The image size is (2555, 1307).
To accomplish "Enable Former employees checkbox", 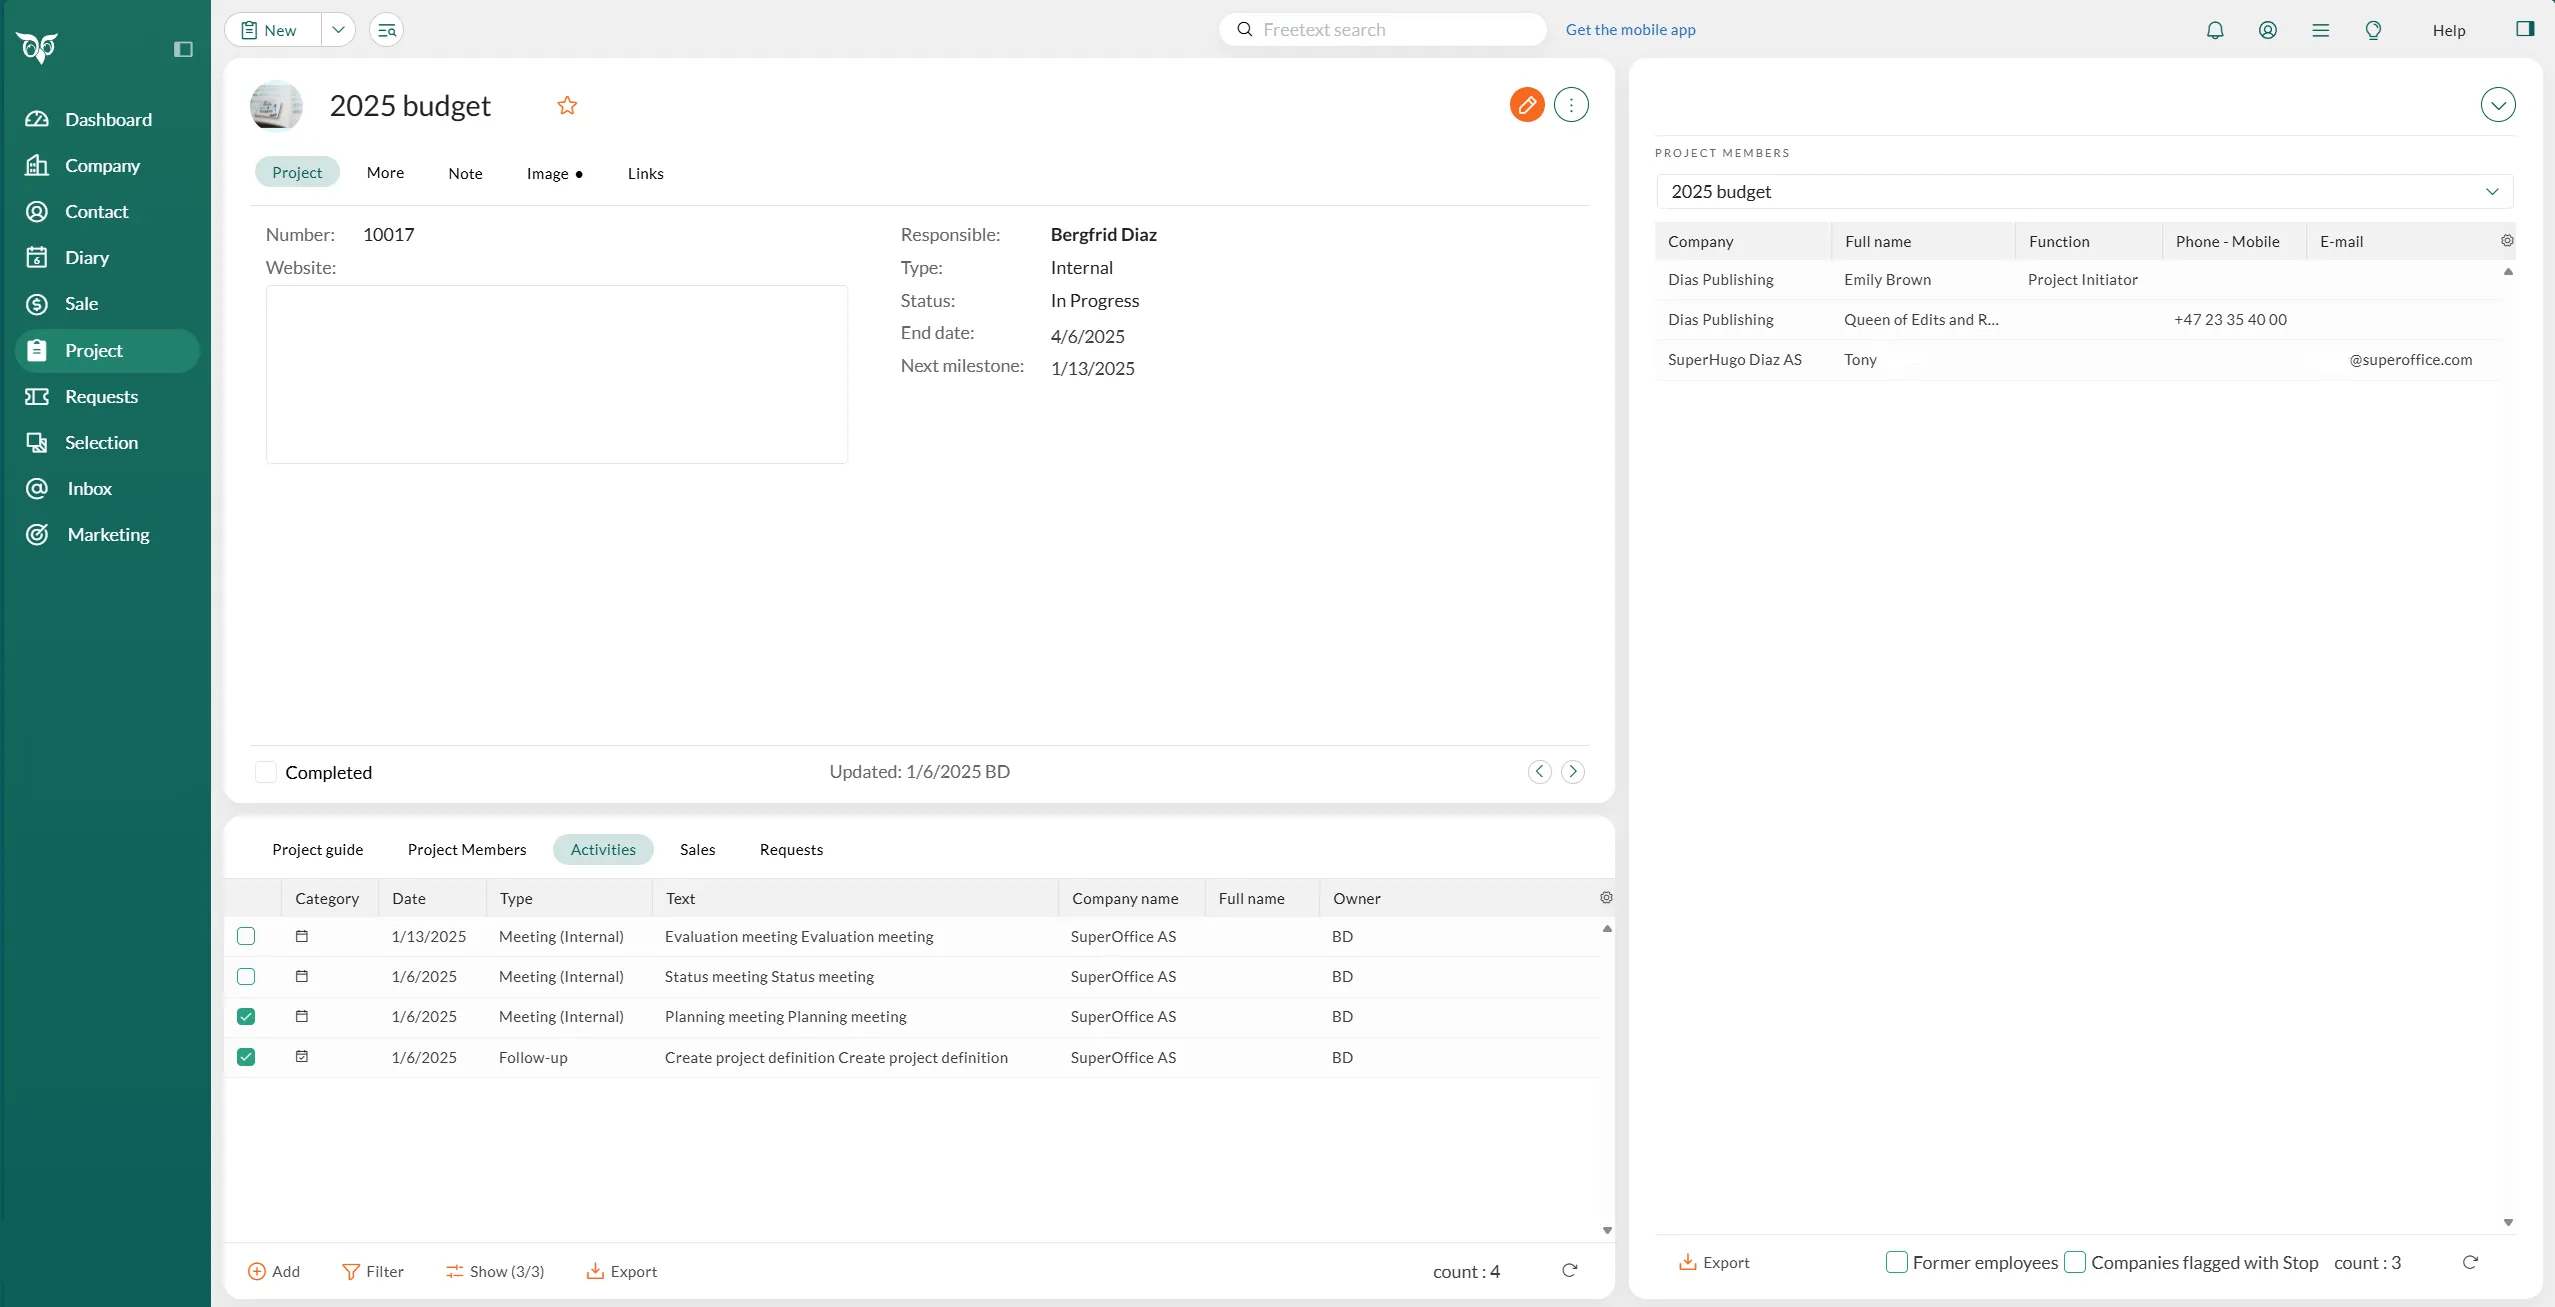I will [1896, 1262].
